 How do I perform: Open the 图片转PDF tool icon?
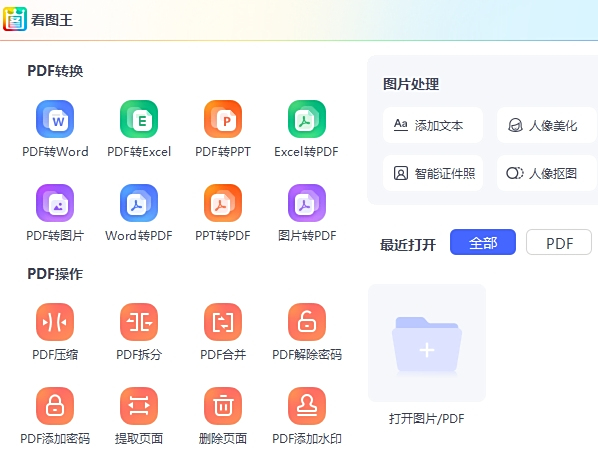(x=307, y=203)
